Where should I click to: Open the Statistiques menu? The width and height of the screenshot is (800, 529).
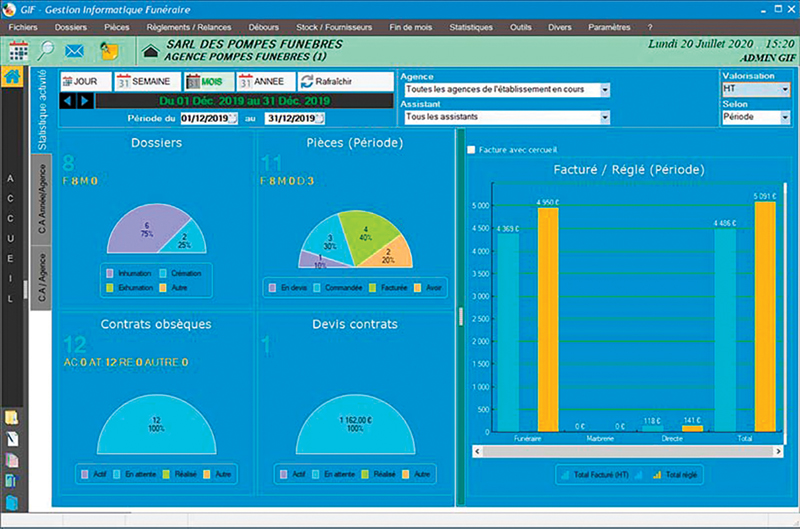click(471, 27)
